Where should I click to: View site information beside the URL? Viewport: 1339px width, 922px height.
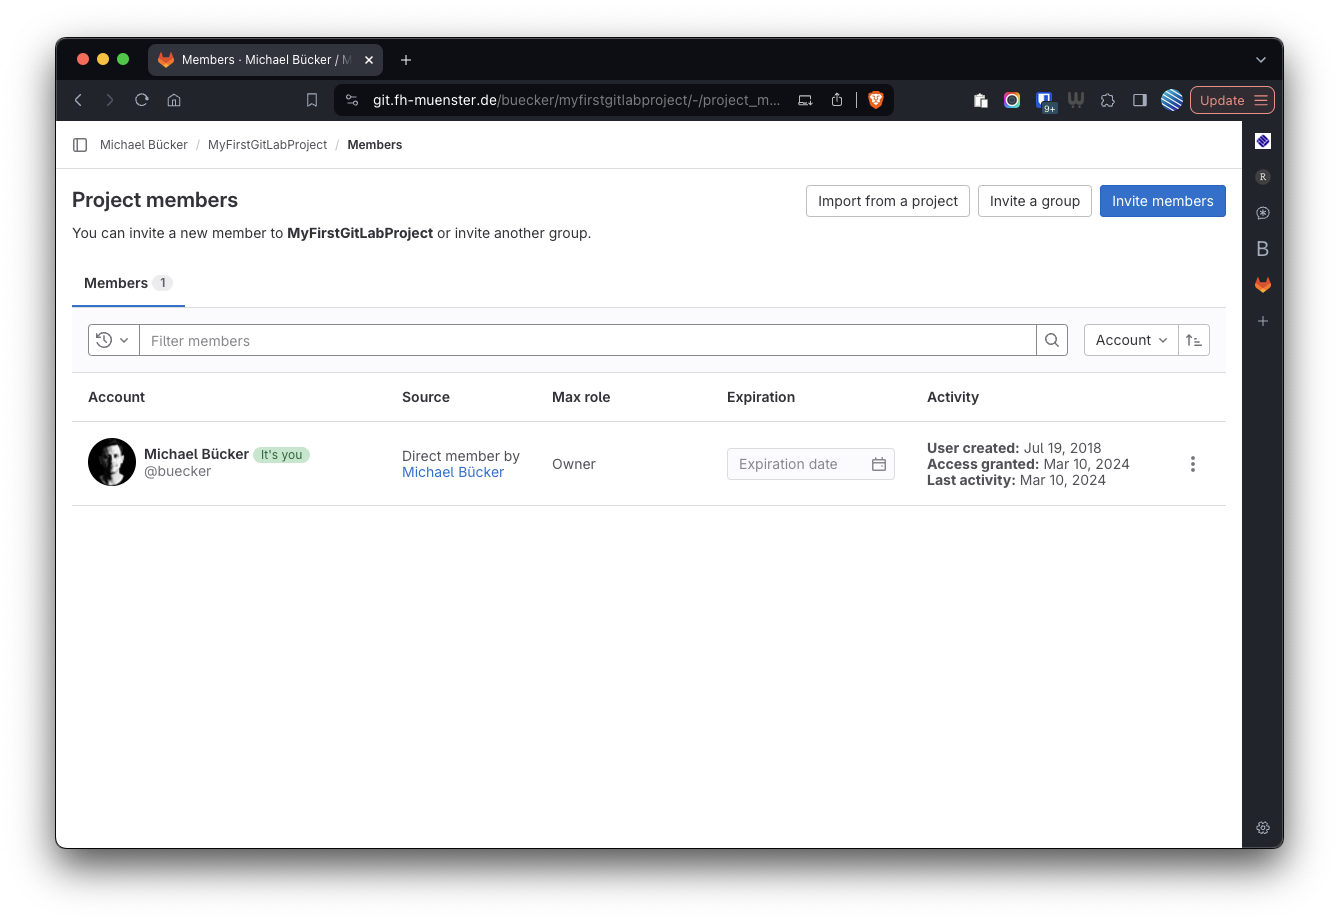pyautogui.click(x=352, y=100)
